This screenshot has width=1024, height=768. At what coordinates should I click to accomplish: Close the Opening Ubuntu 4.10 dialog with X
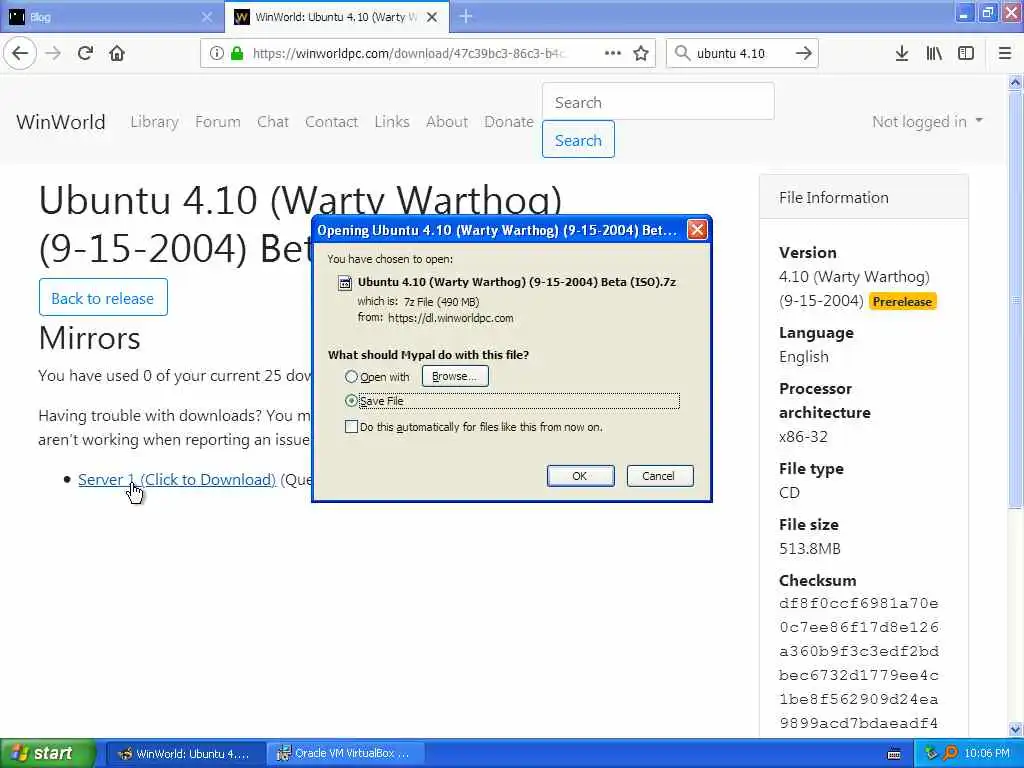coord(697,230)
